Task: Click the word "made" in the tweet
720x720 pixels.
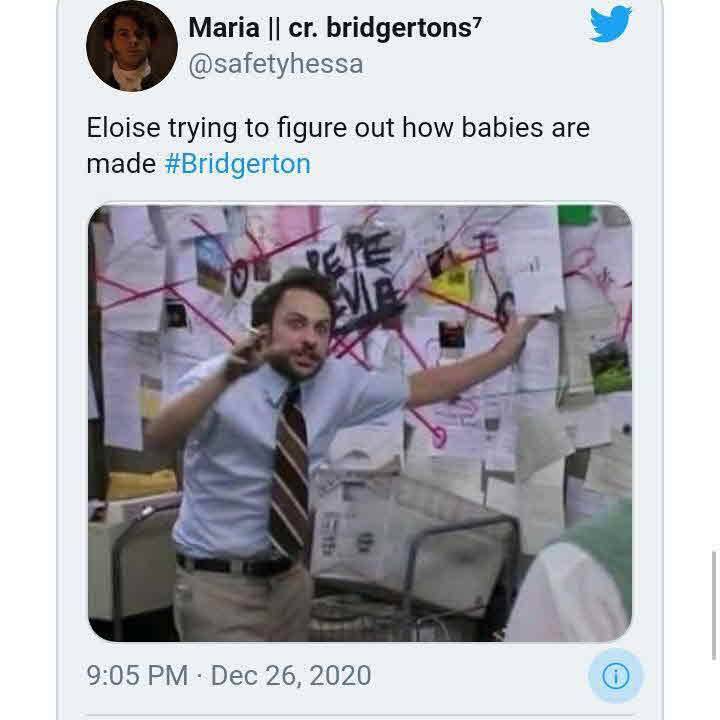Action: tap(121, 164)
